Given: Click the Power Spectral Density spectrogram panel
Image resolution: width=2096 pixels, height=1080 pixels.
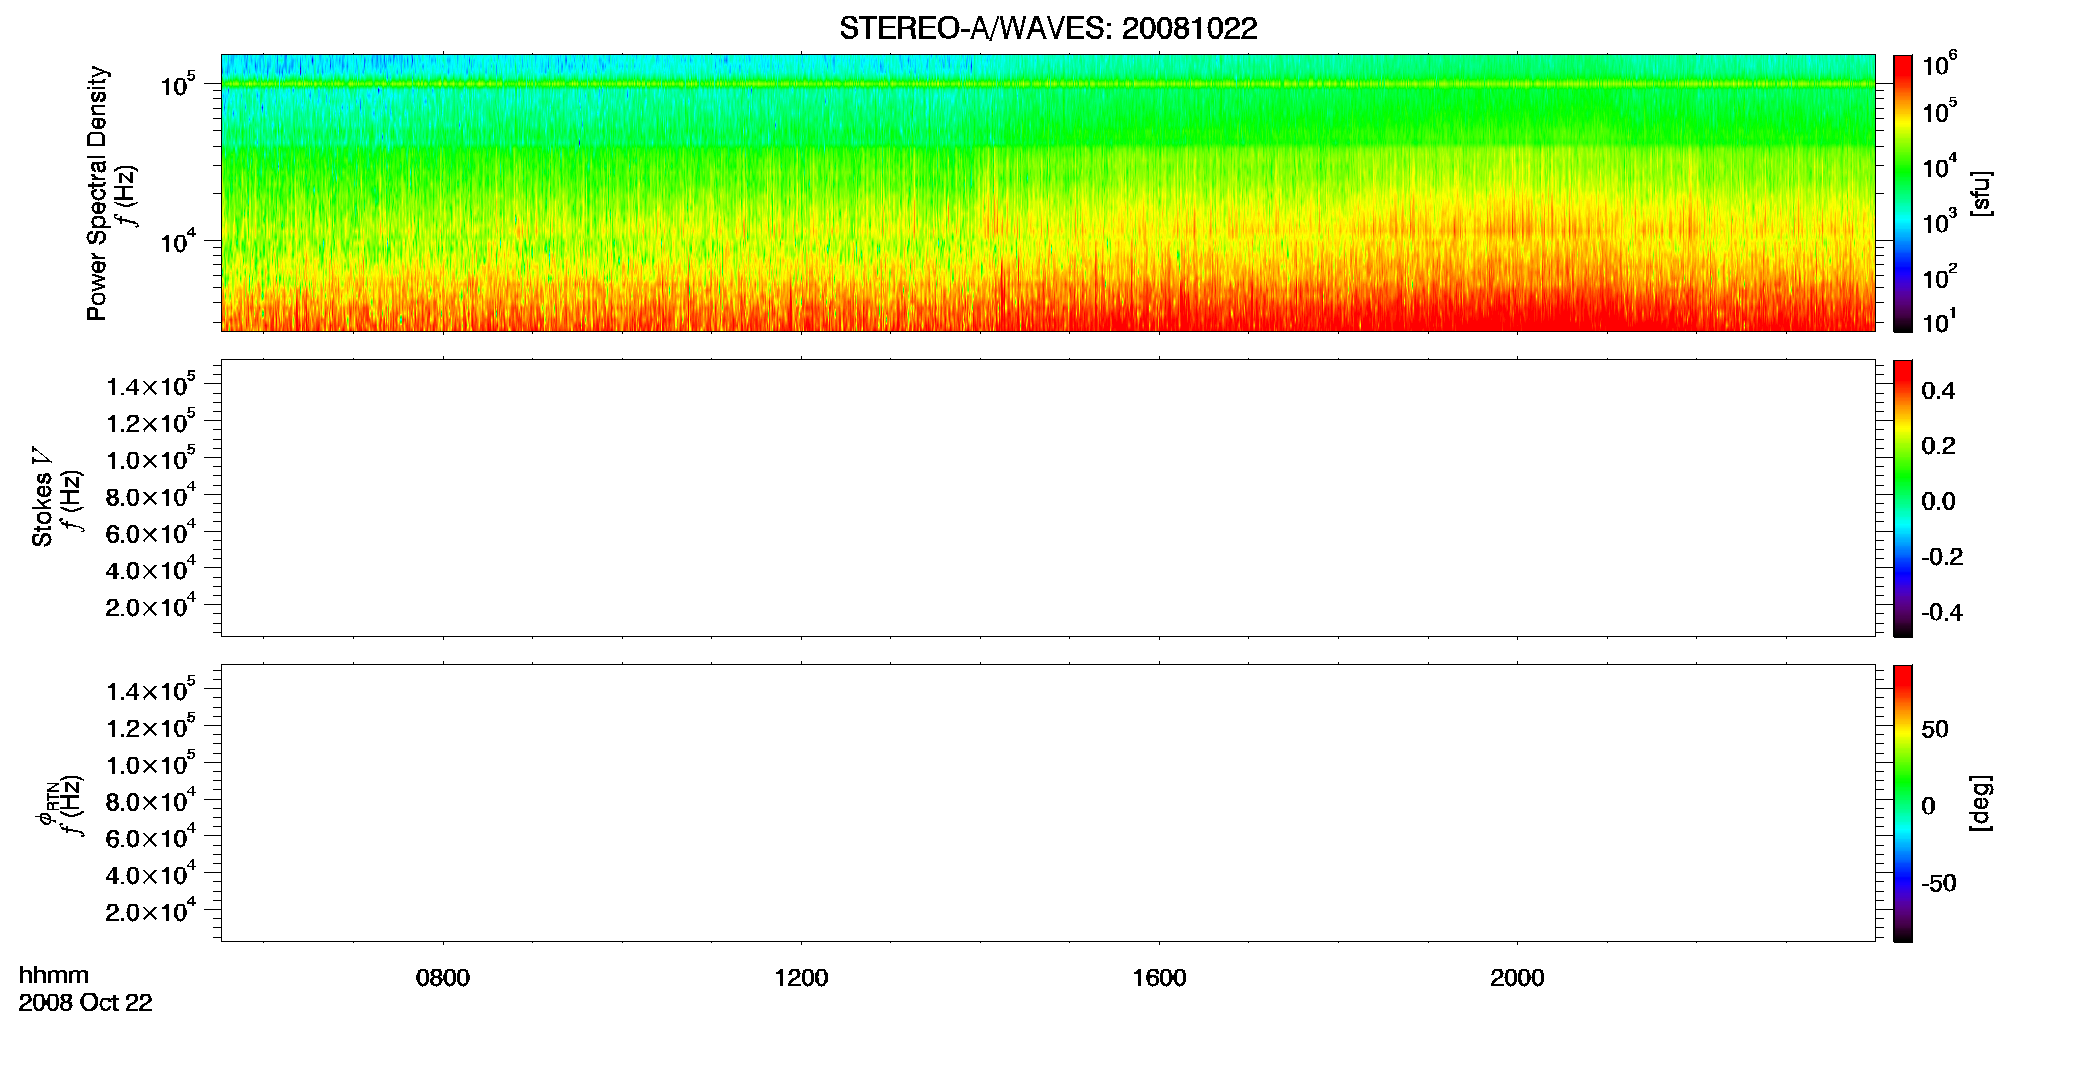Looking at the screenshot, I should [1048, 192].
